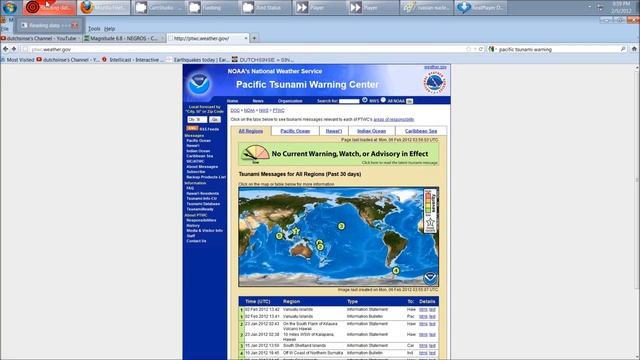Open html details for Off W Coast of Northern Sumatra
640x360 pixels.
pyautogui.click(x=423, y=353)
